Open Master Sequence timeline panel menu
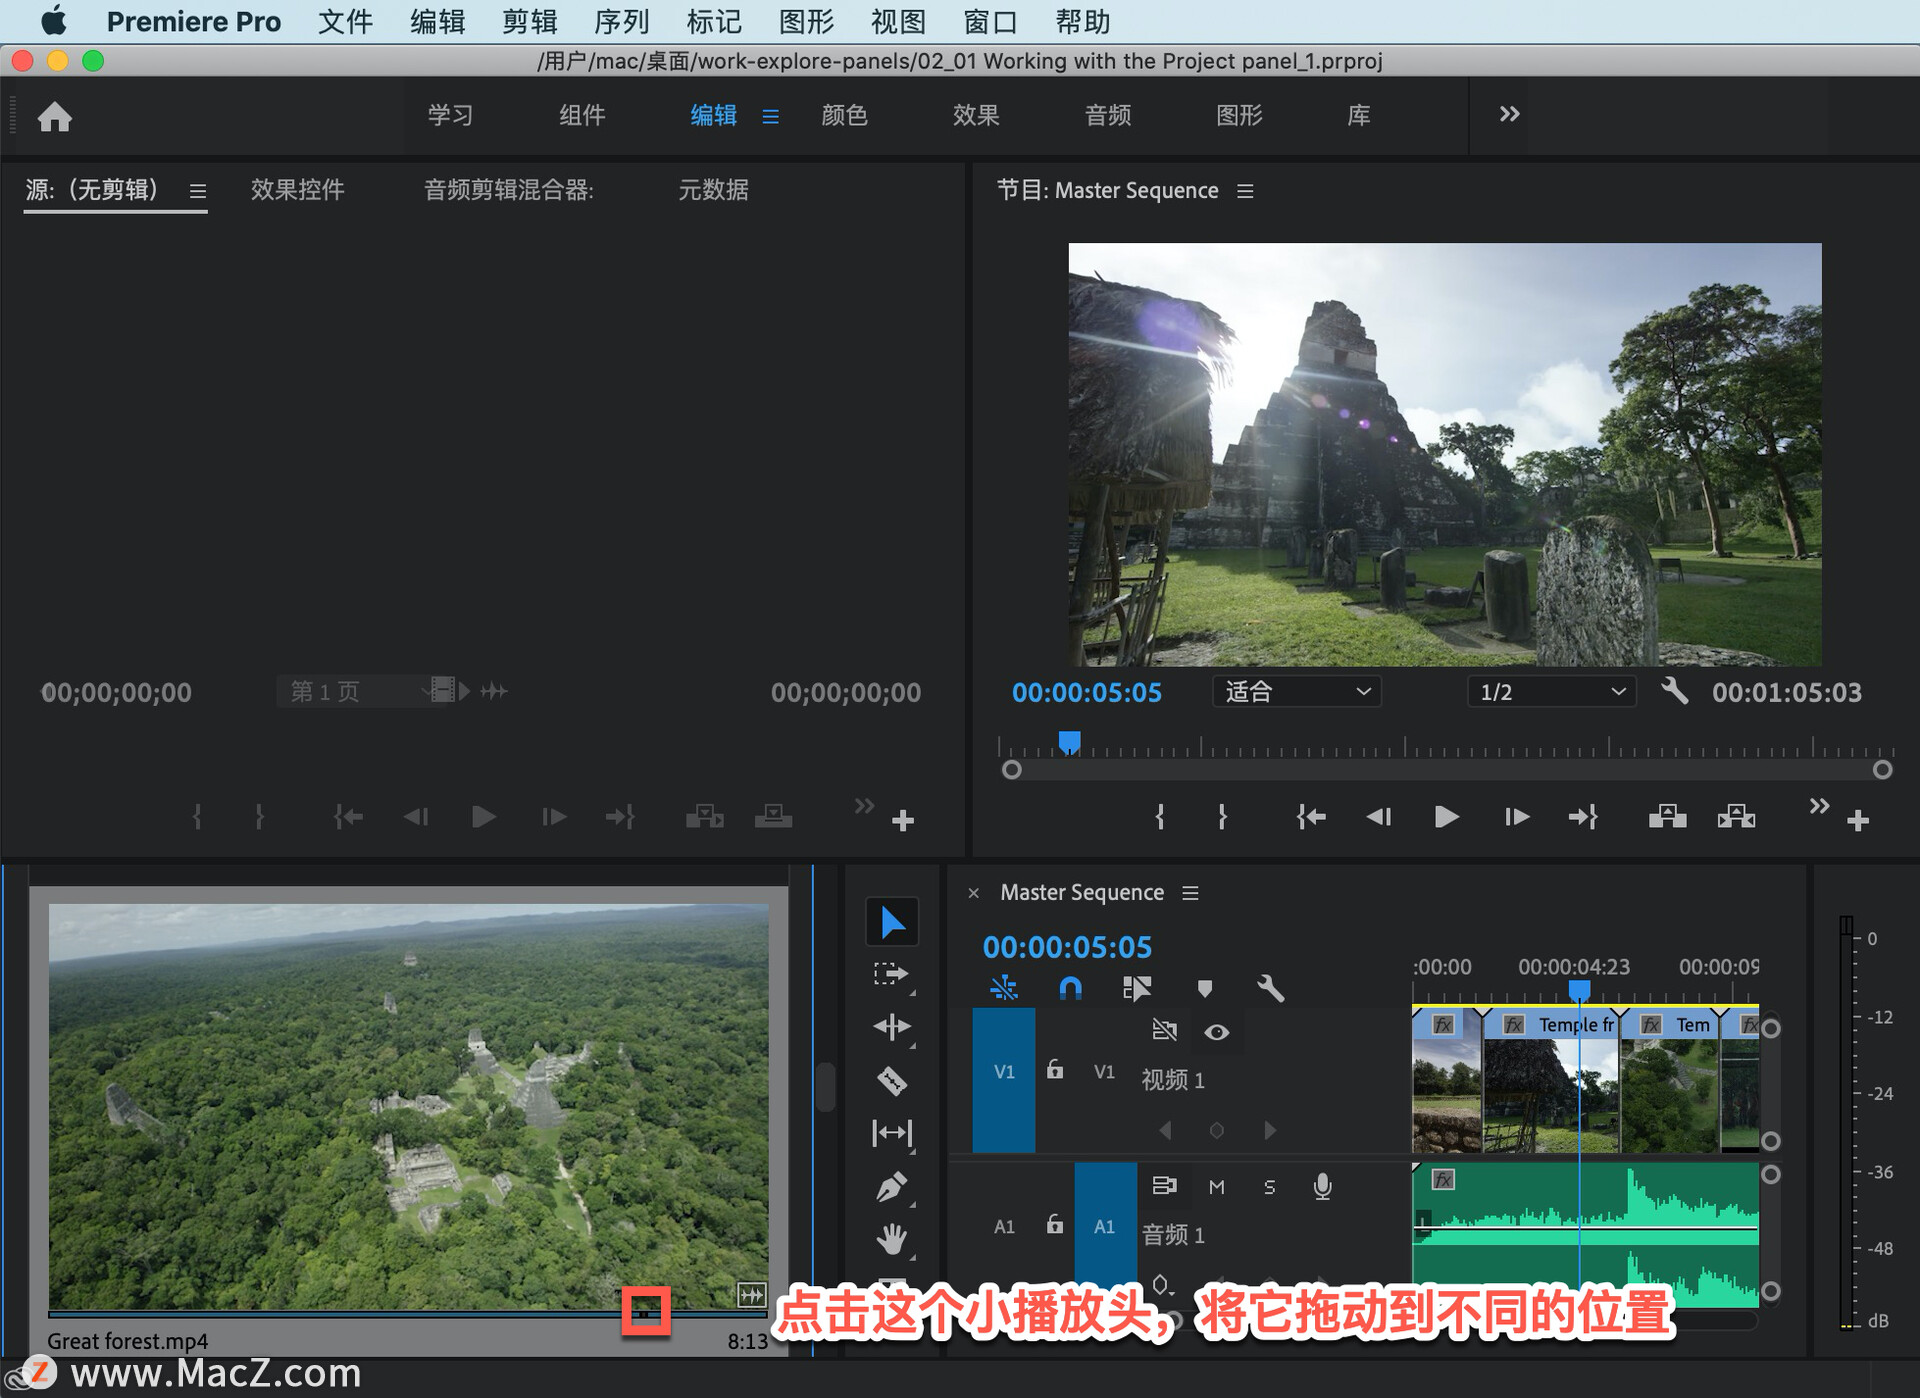The image size is (1920, 1398). click(1190, 893)
